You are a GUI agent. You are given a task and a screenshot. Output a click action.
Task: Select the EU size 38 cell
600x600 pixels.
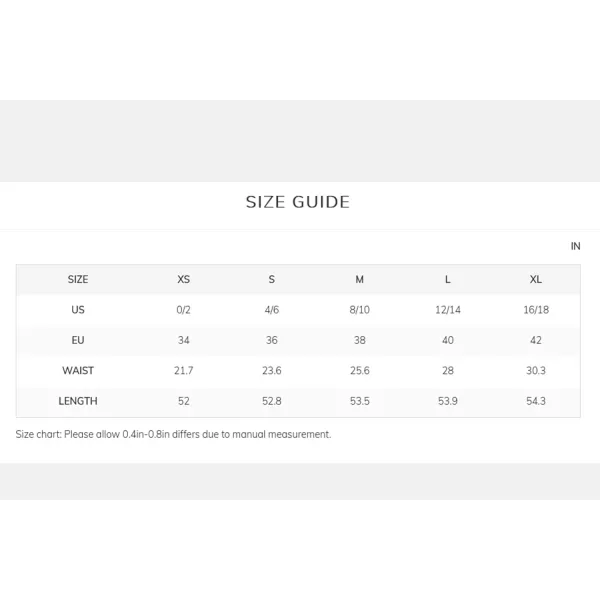point(359,340)
